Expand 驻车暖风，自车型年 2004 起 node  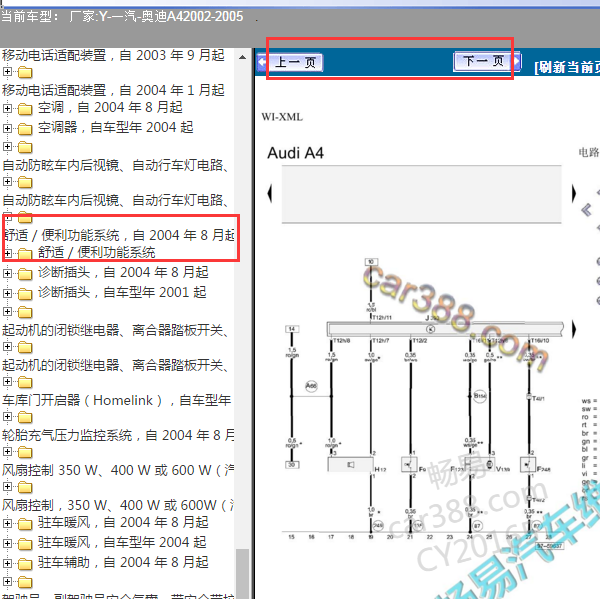pos(7,543)
